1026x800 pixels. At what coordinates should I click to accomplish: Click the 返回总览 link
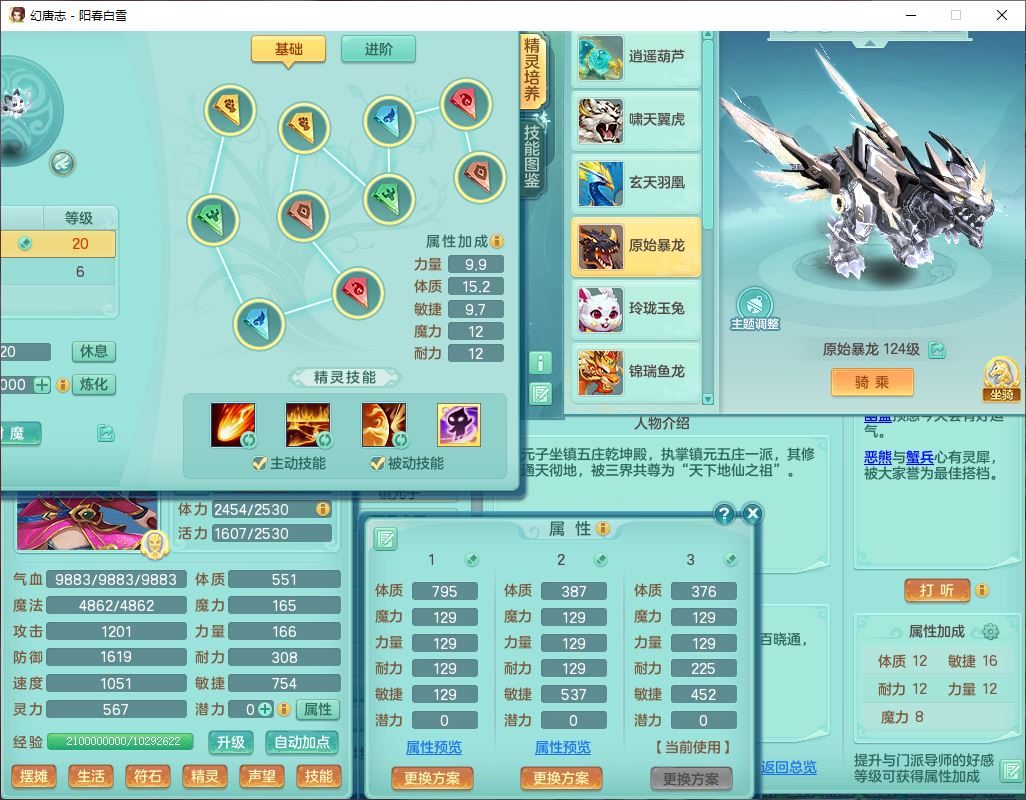tap(788, 767)
